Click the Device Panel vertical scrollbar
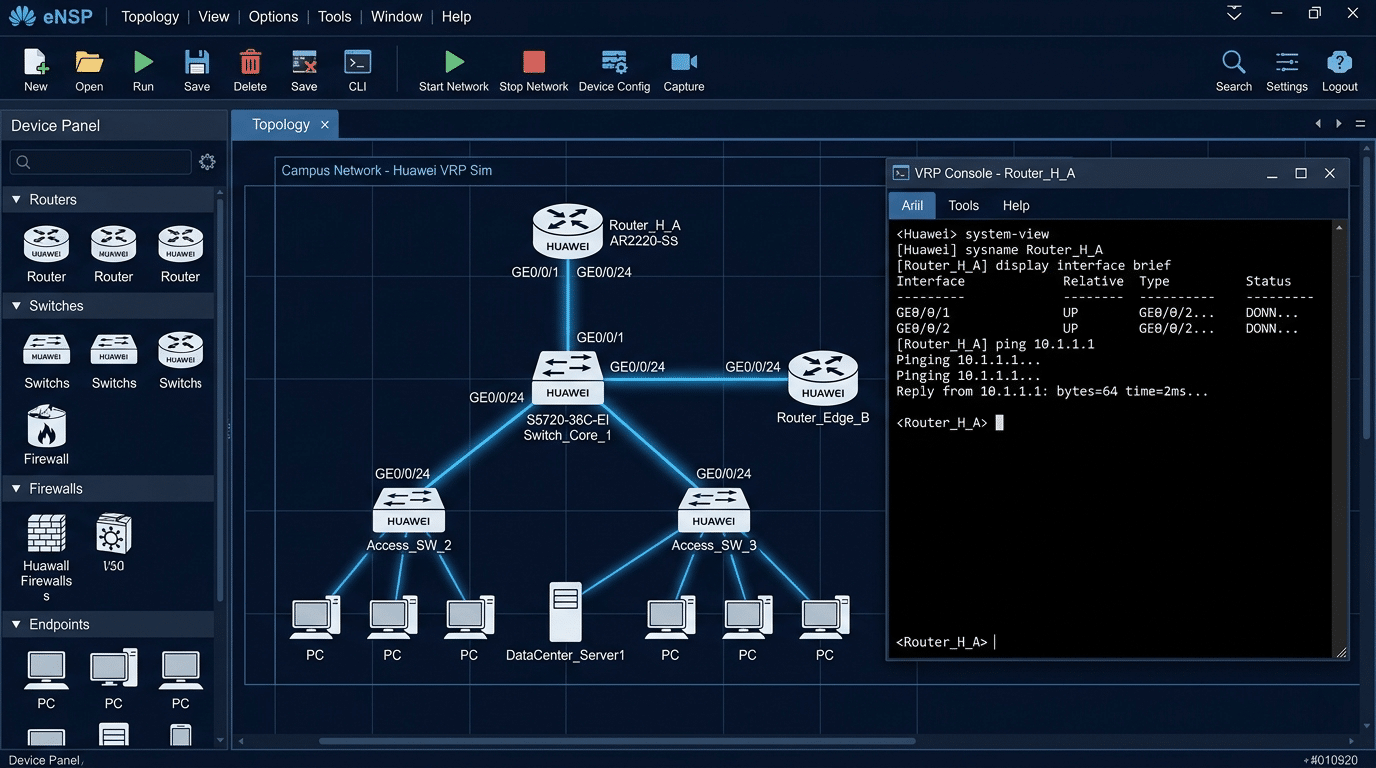1376x768 pixels. click(220, 400)
